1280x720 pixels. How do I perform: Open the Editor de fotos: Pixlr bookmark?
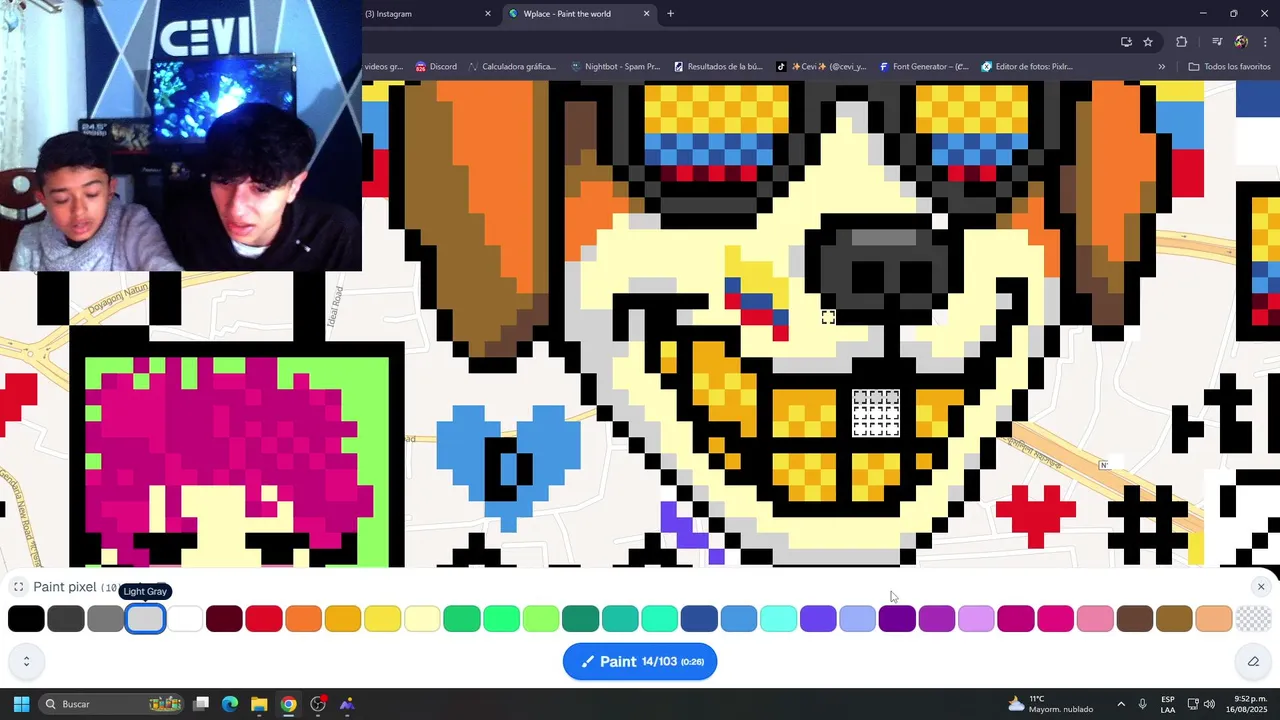click(1027, 67)
